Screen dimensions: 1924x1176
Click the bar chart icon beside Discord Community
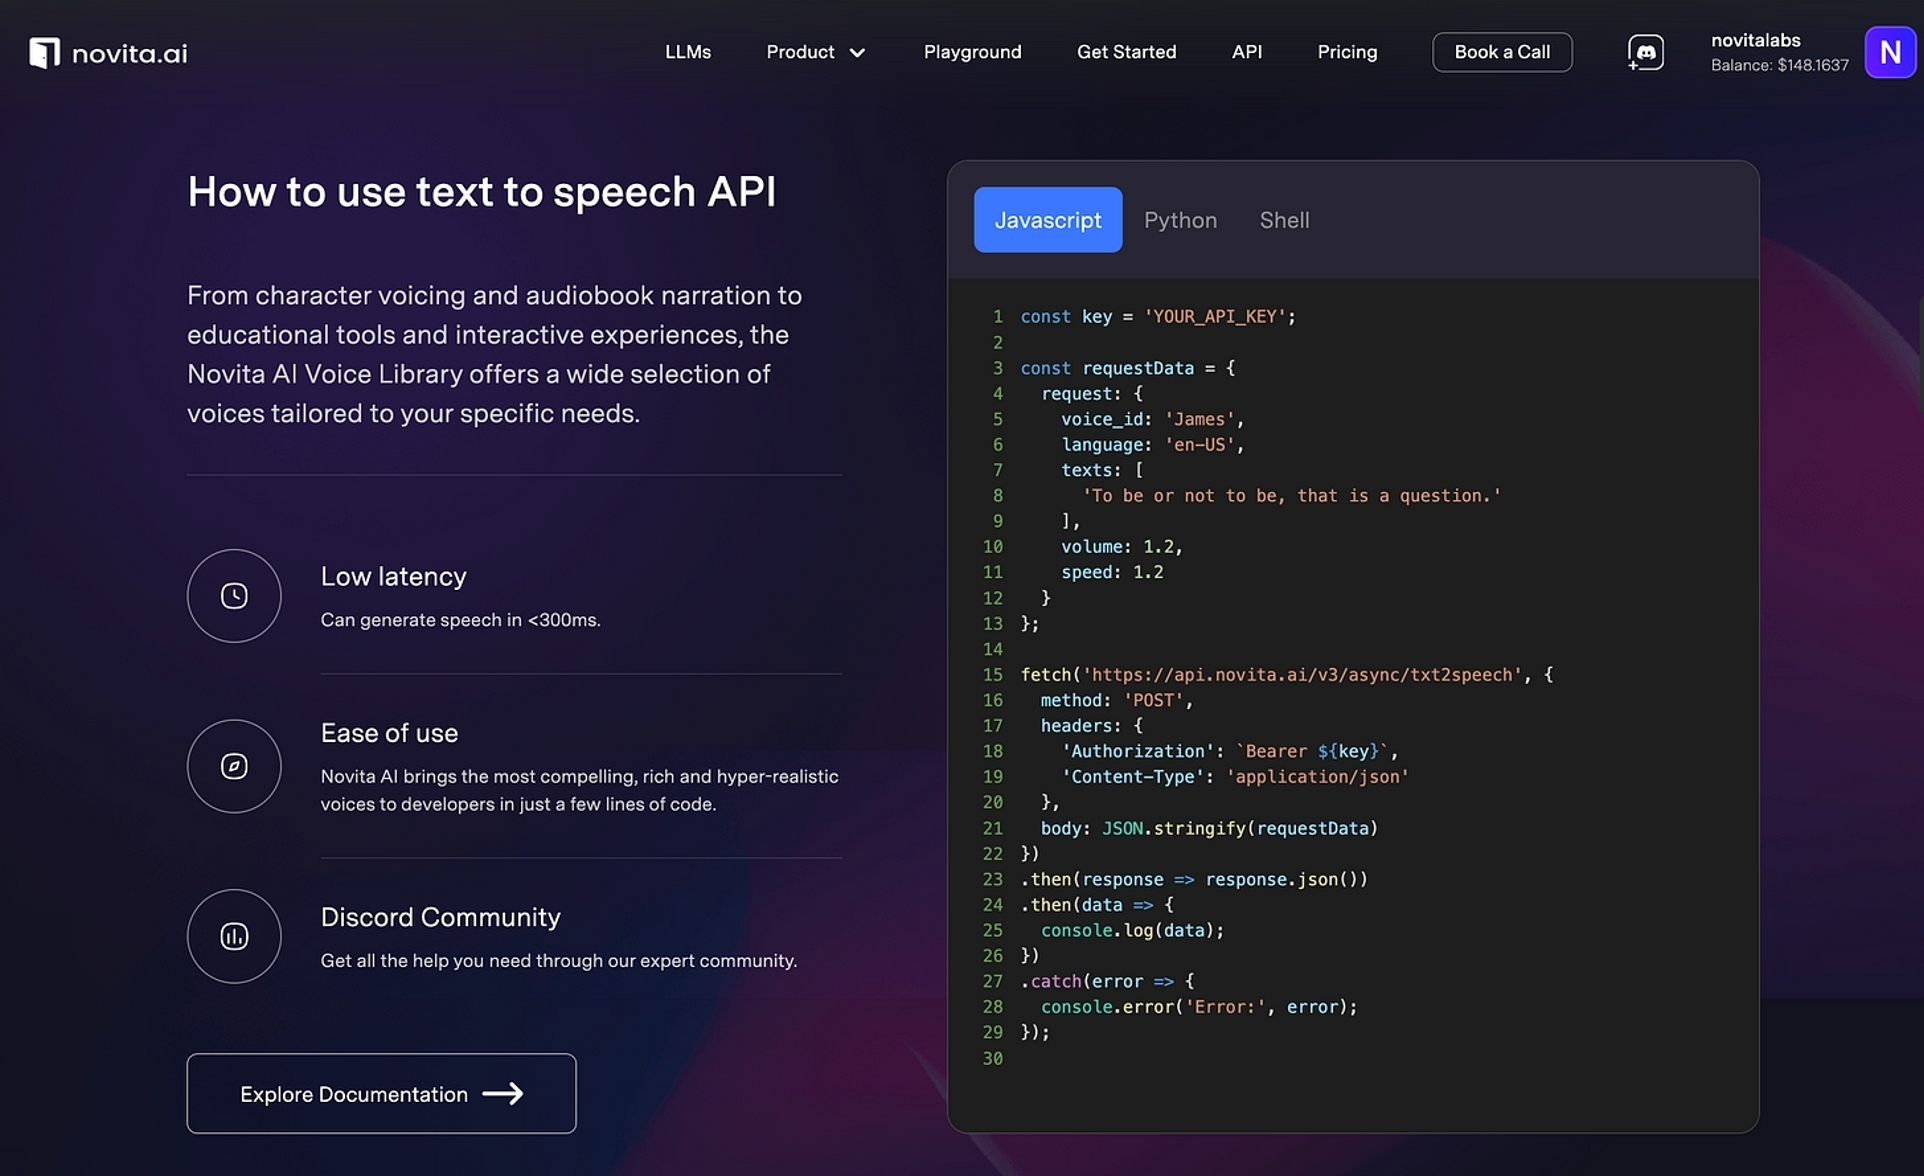234,936
